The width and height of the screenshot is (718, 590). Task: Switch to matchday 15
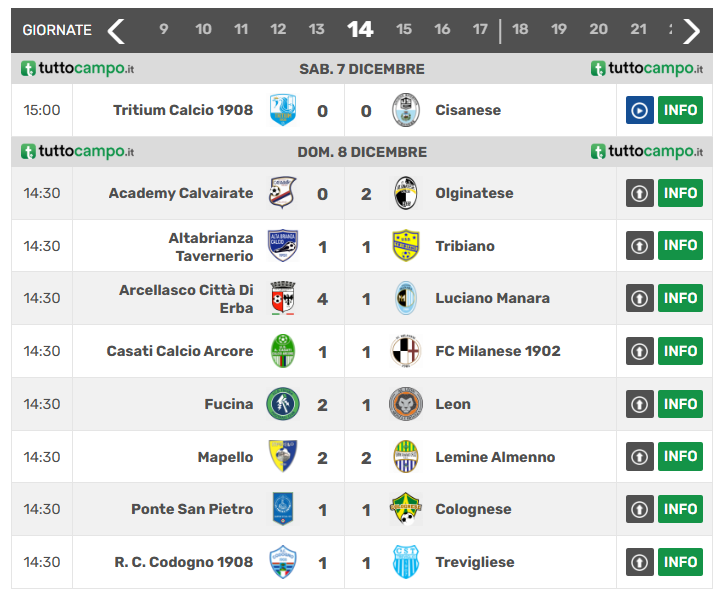[x=404, y=30]
